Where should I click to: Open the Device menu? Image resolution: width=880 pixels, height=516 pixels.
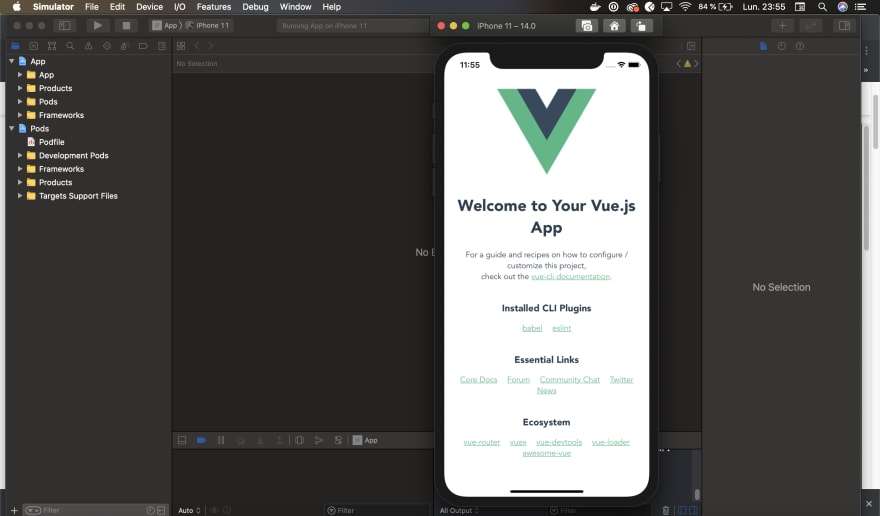pyautogui.click(x=149, y=7)
